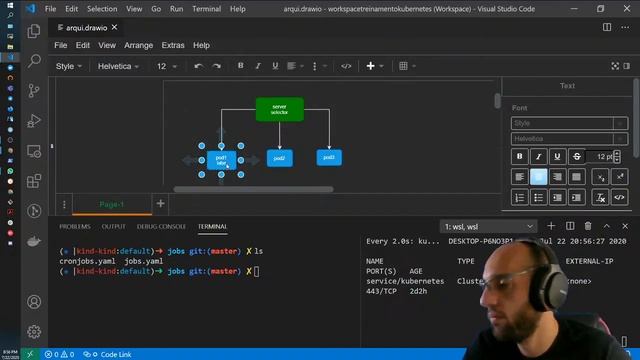Viewport: 640px width, 360px height.
Task: Undo last diagram change
Action: (199, 66)
